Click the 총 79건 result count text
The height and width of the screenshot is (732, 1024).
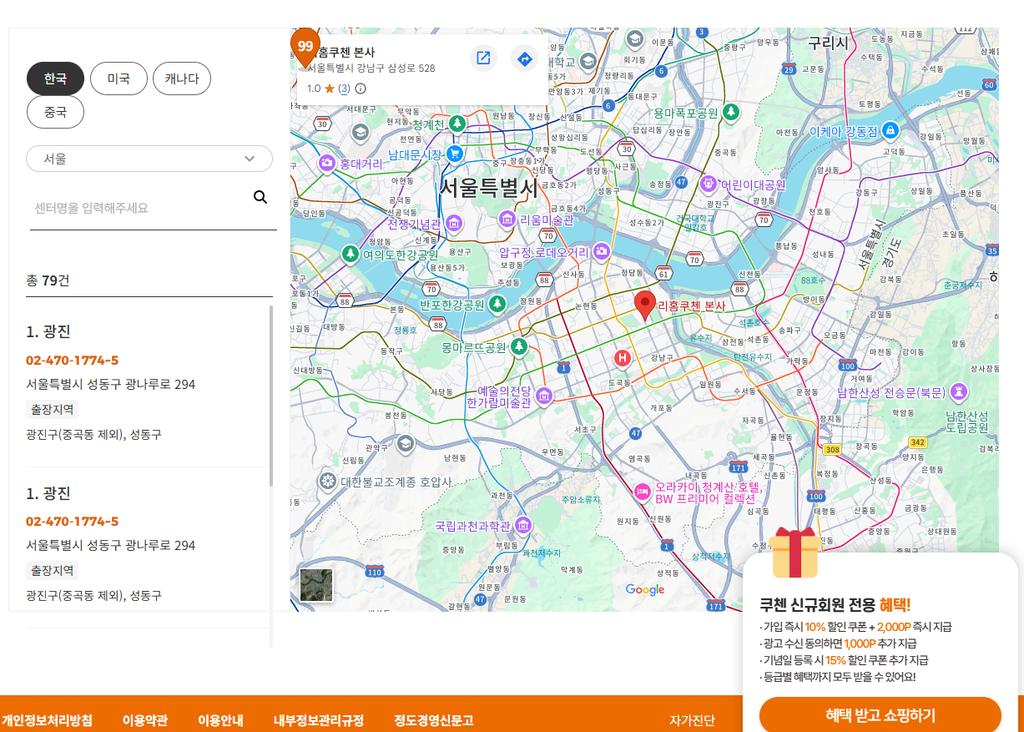(48, 281)
